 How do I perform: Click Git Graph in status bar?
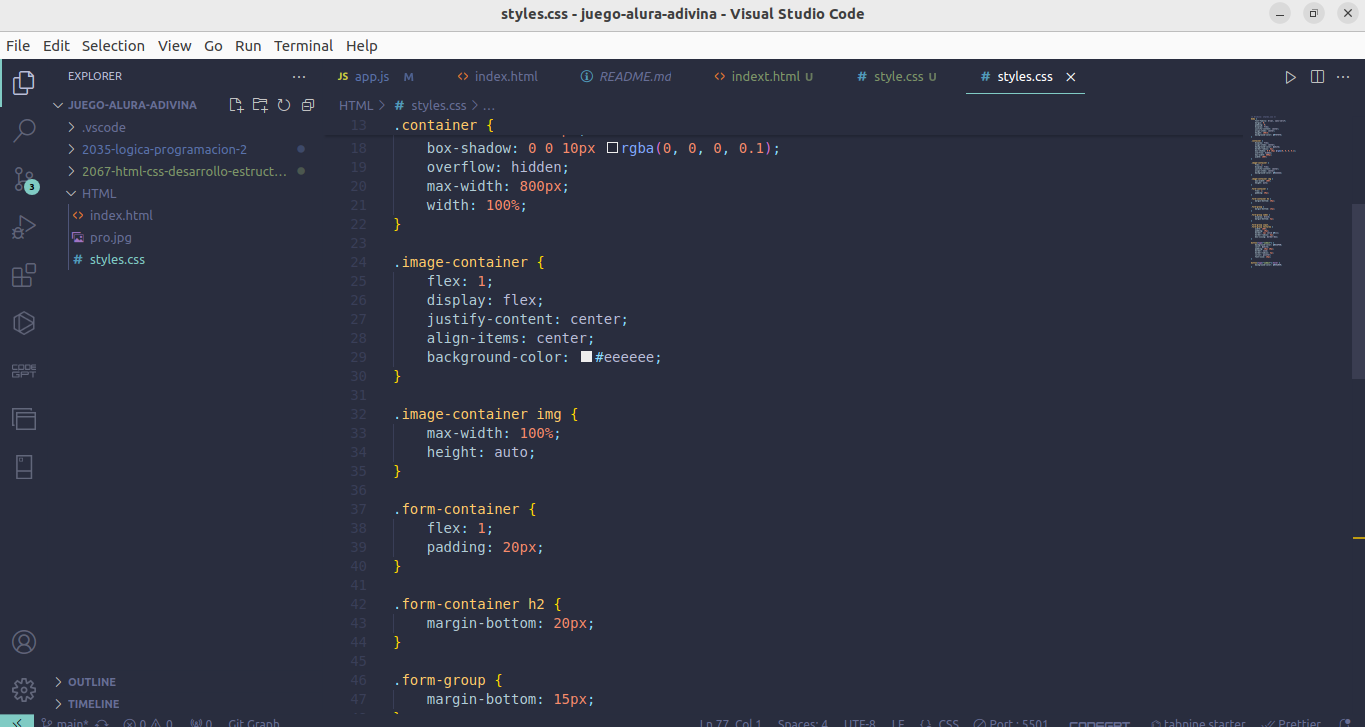(254, 722)
